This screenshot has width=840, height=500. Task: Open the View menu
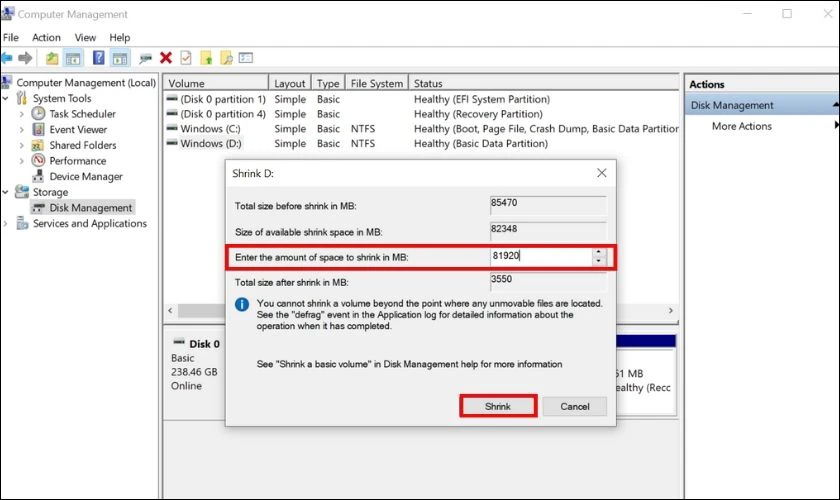click(85, 38)
